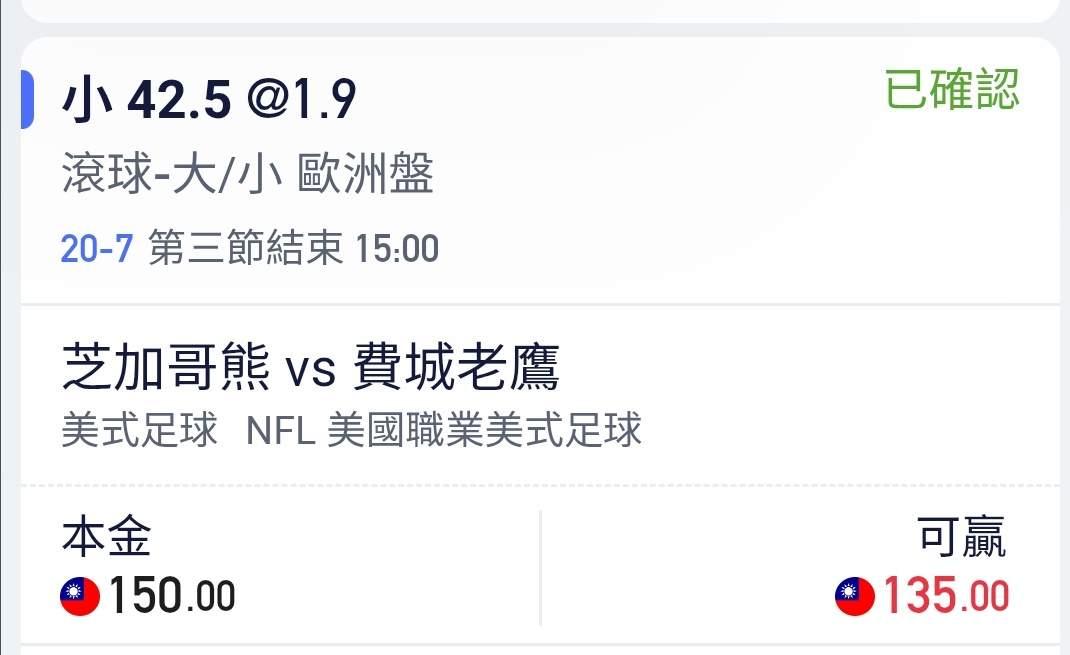The height and width of the screenshot is (655, 1070).
Task: Tap the previous bet card at the top
Action: 540,11
